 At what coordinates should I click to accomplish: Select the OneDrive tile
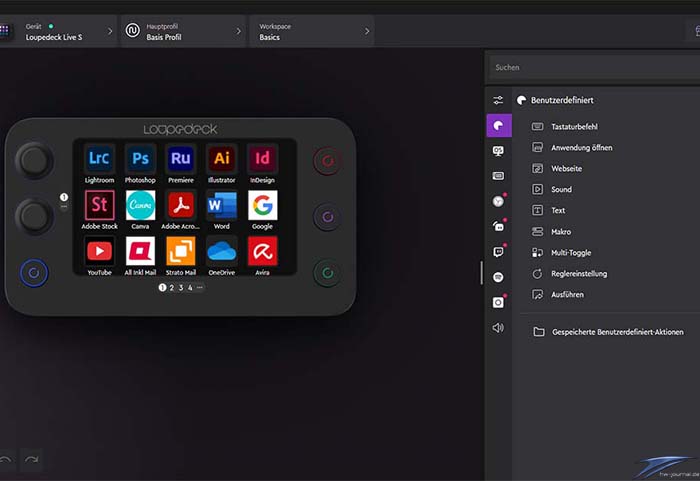(221, 251)
